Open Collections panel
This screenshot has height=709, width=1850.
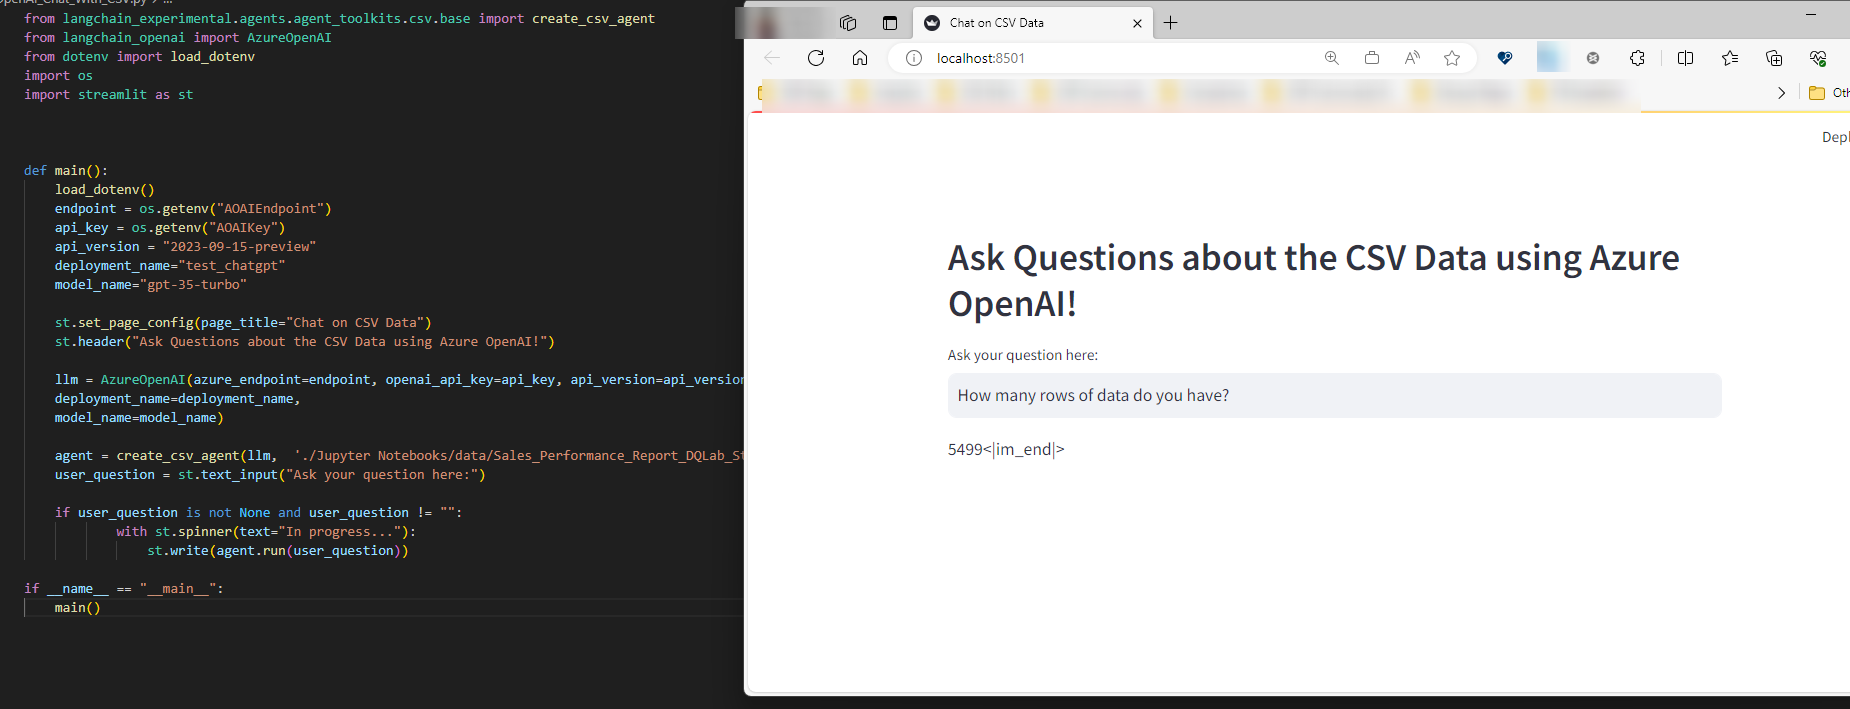(1774, 58)
